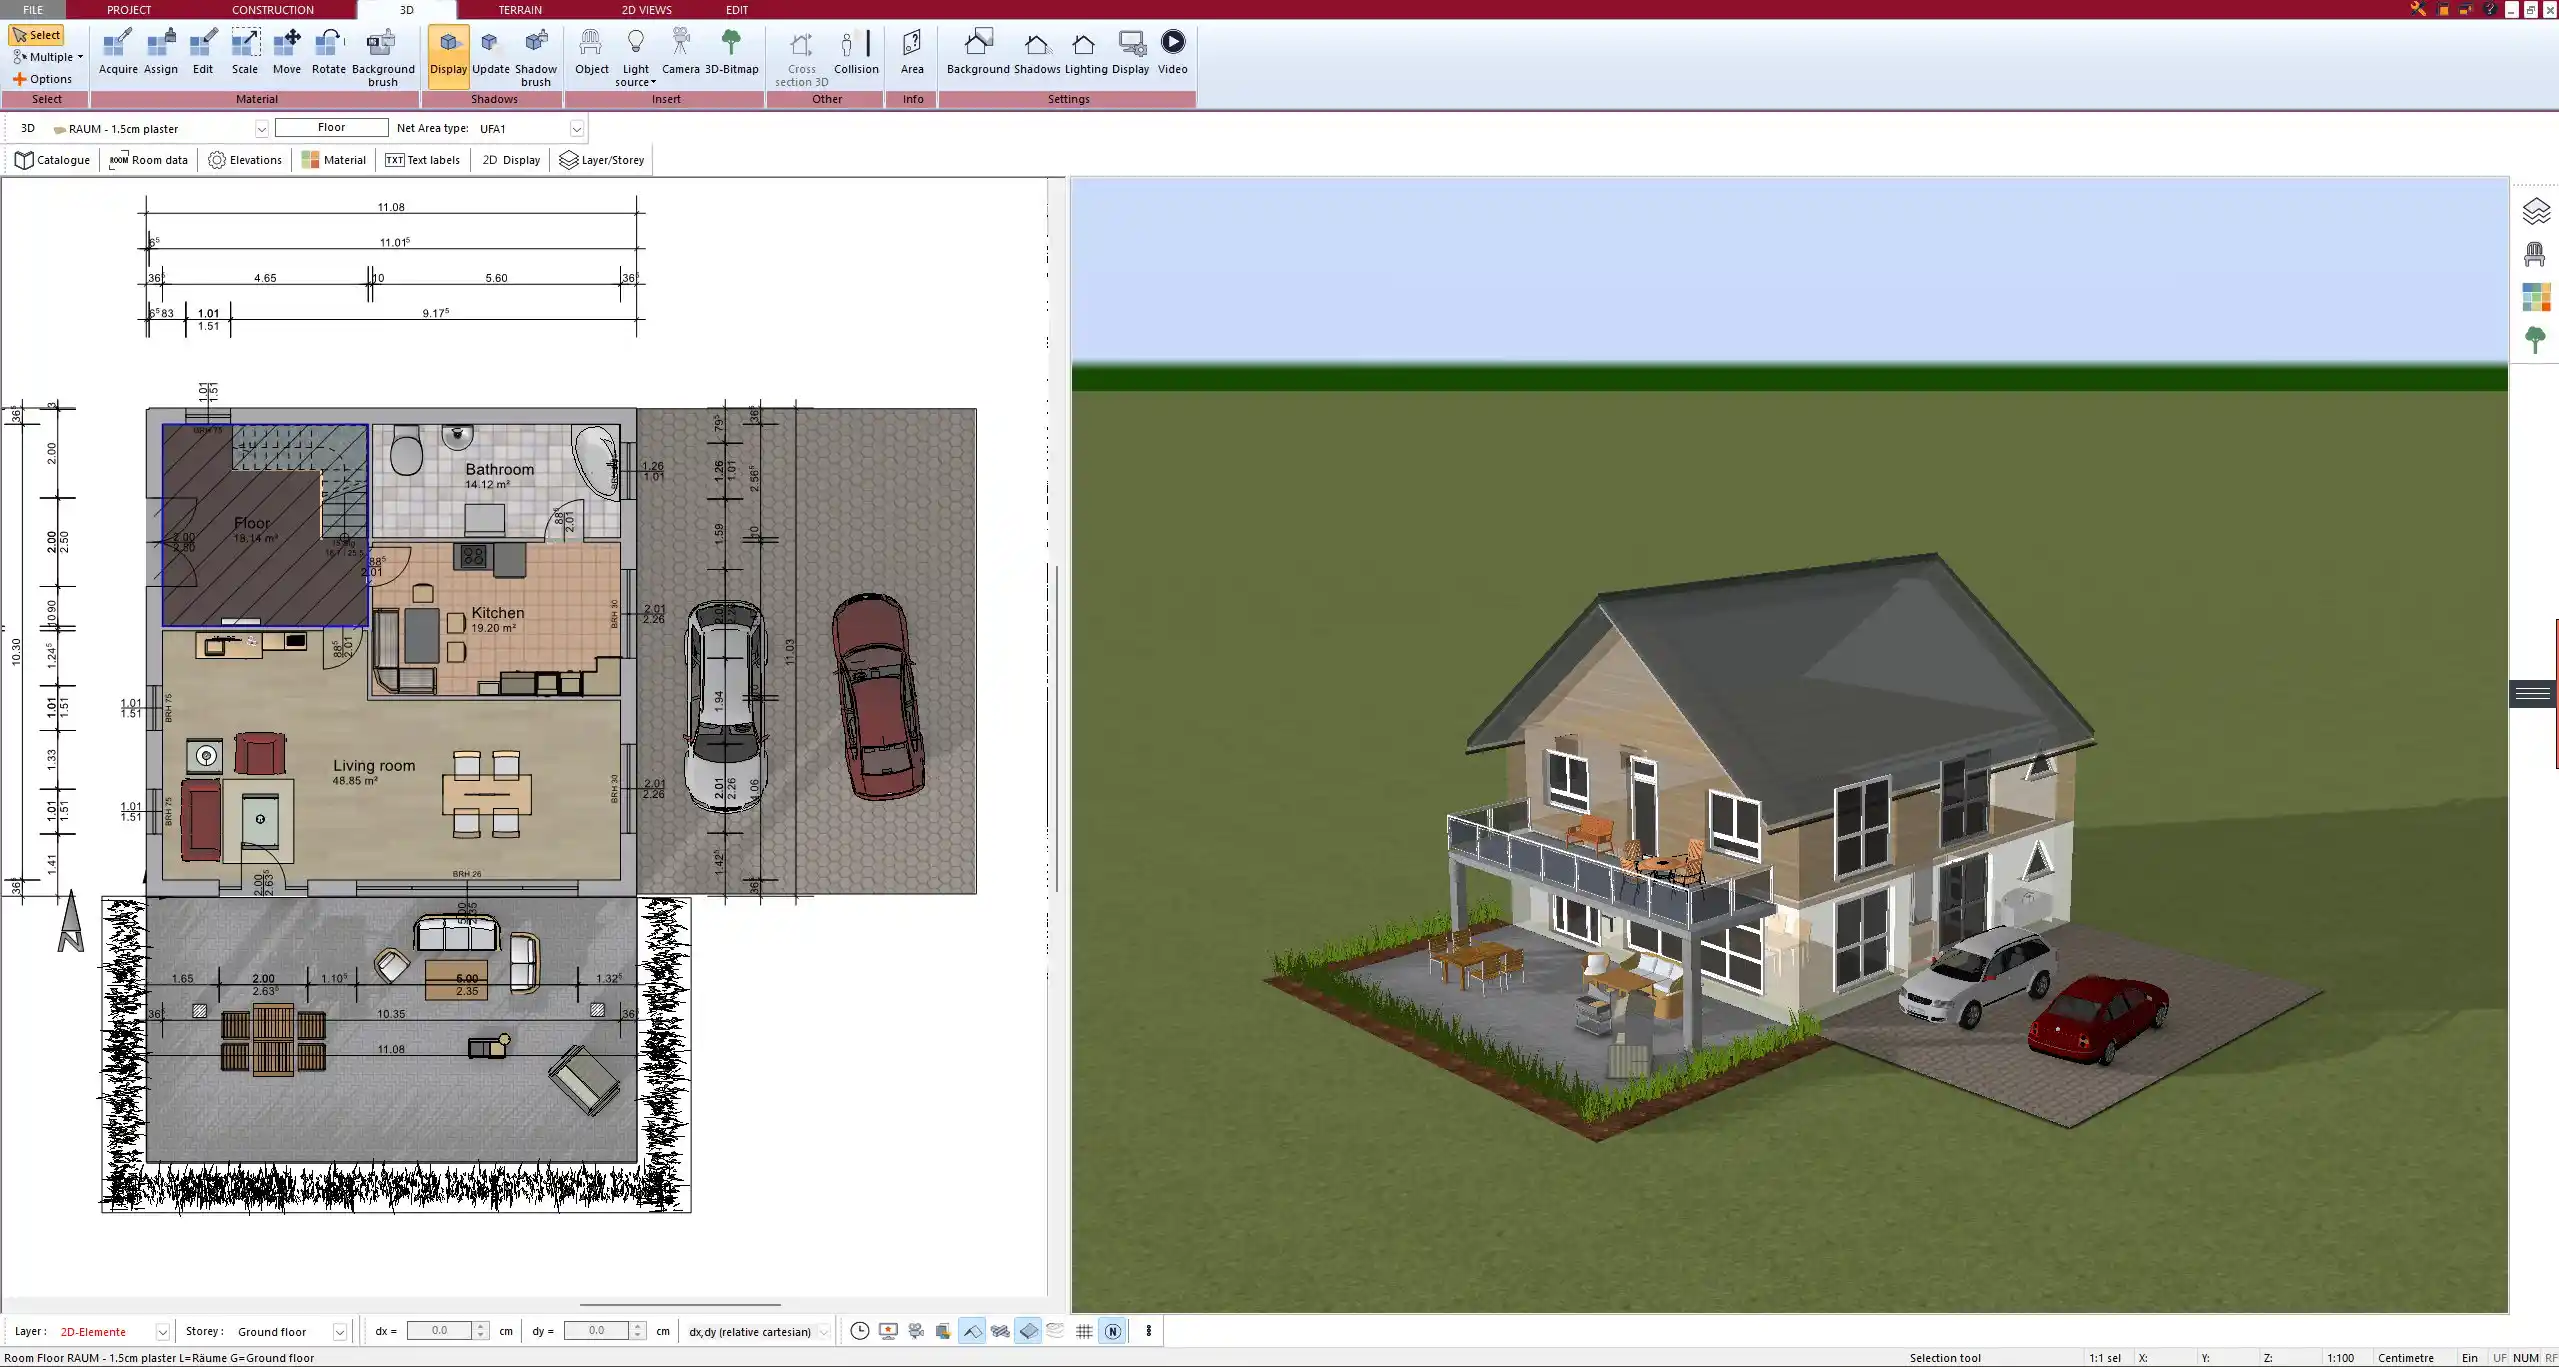Click the Cross section 3D tool

(x=801, y=58)
